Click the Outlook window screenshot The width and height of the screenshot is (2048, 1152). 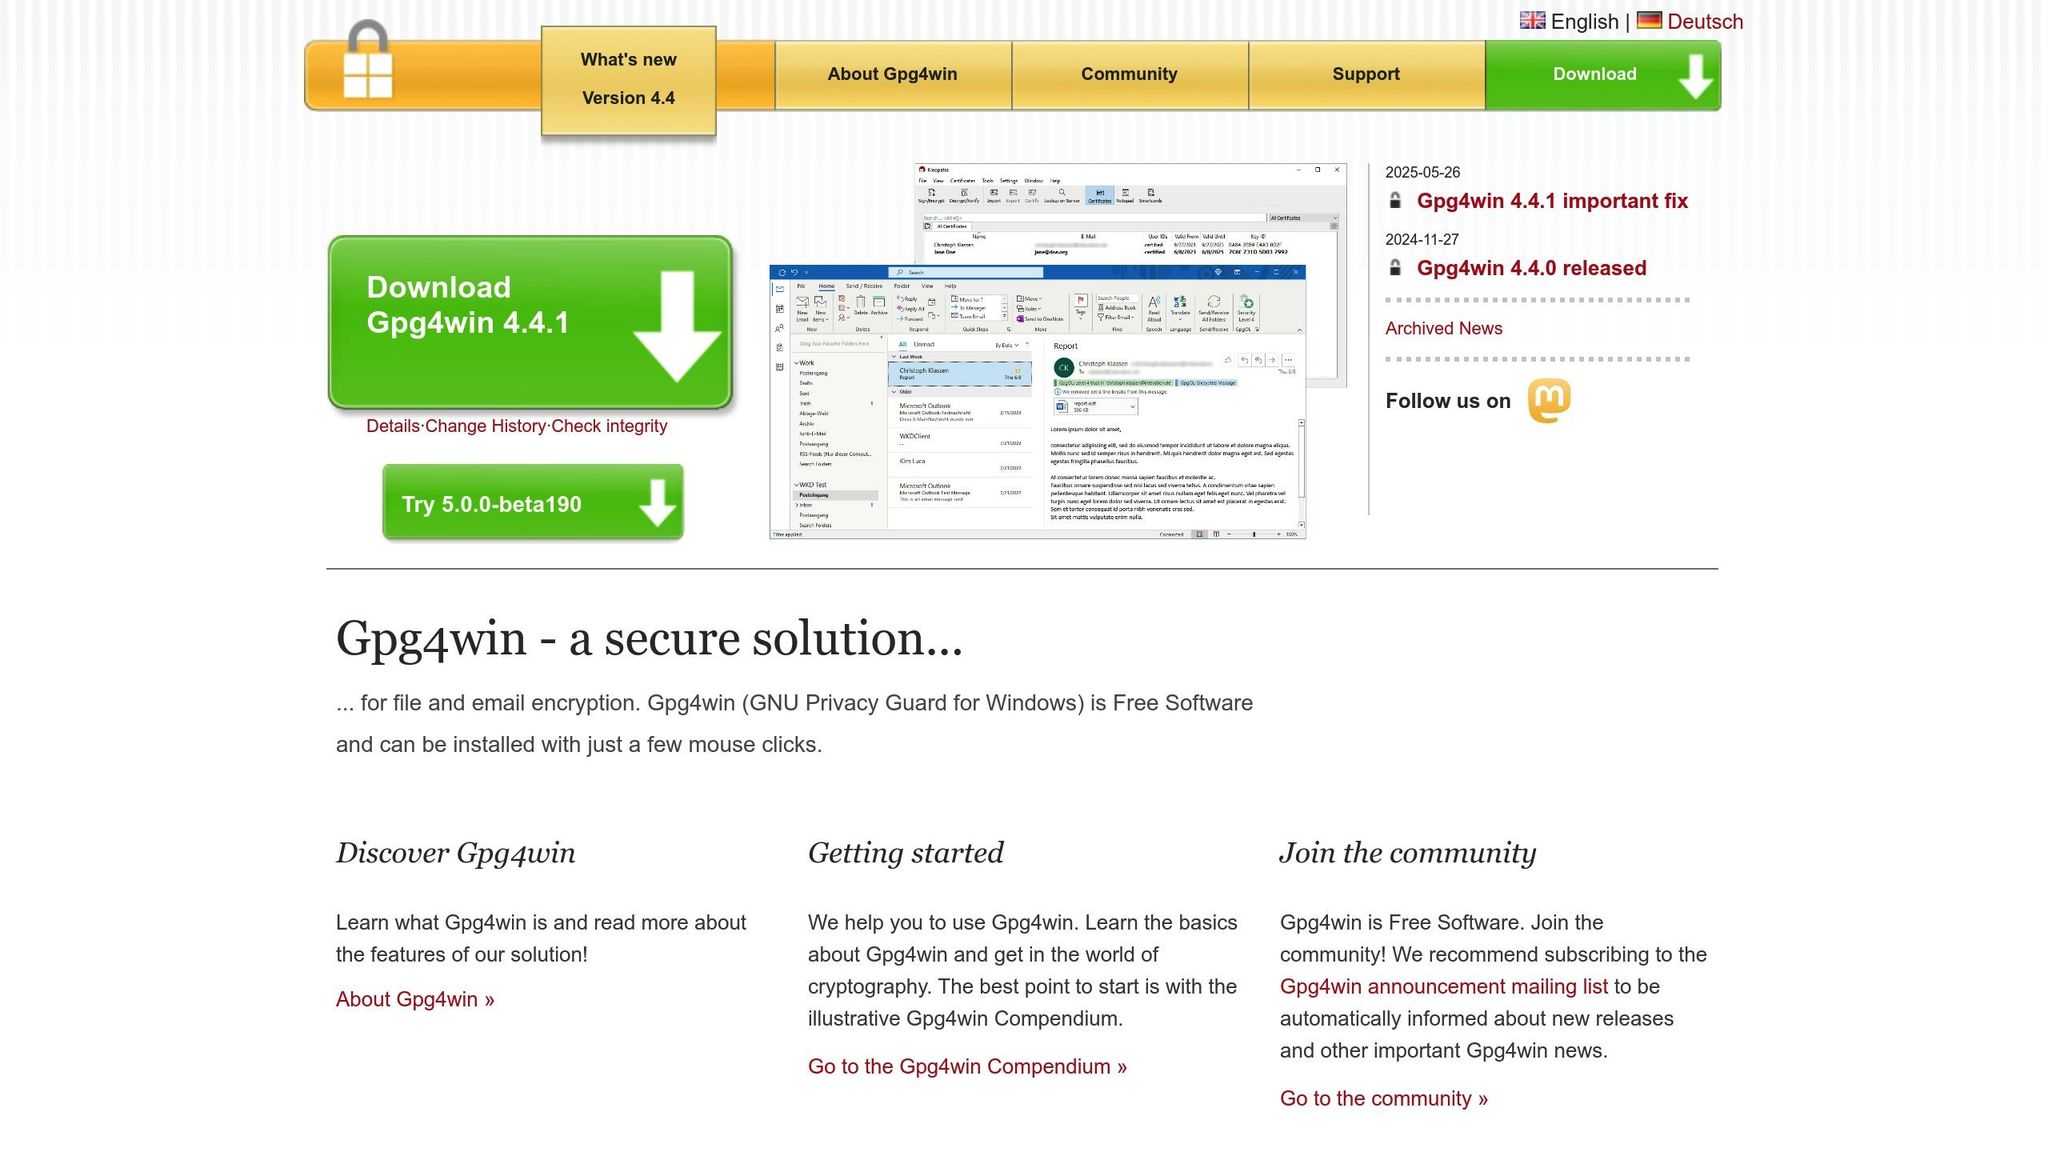pyautogui.click(x=1037, y=402)
